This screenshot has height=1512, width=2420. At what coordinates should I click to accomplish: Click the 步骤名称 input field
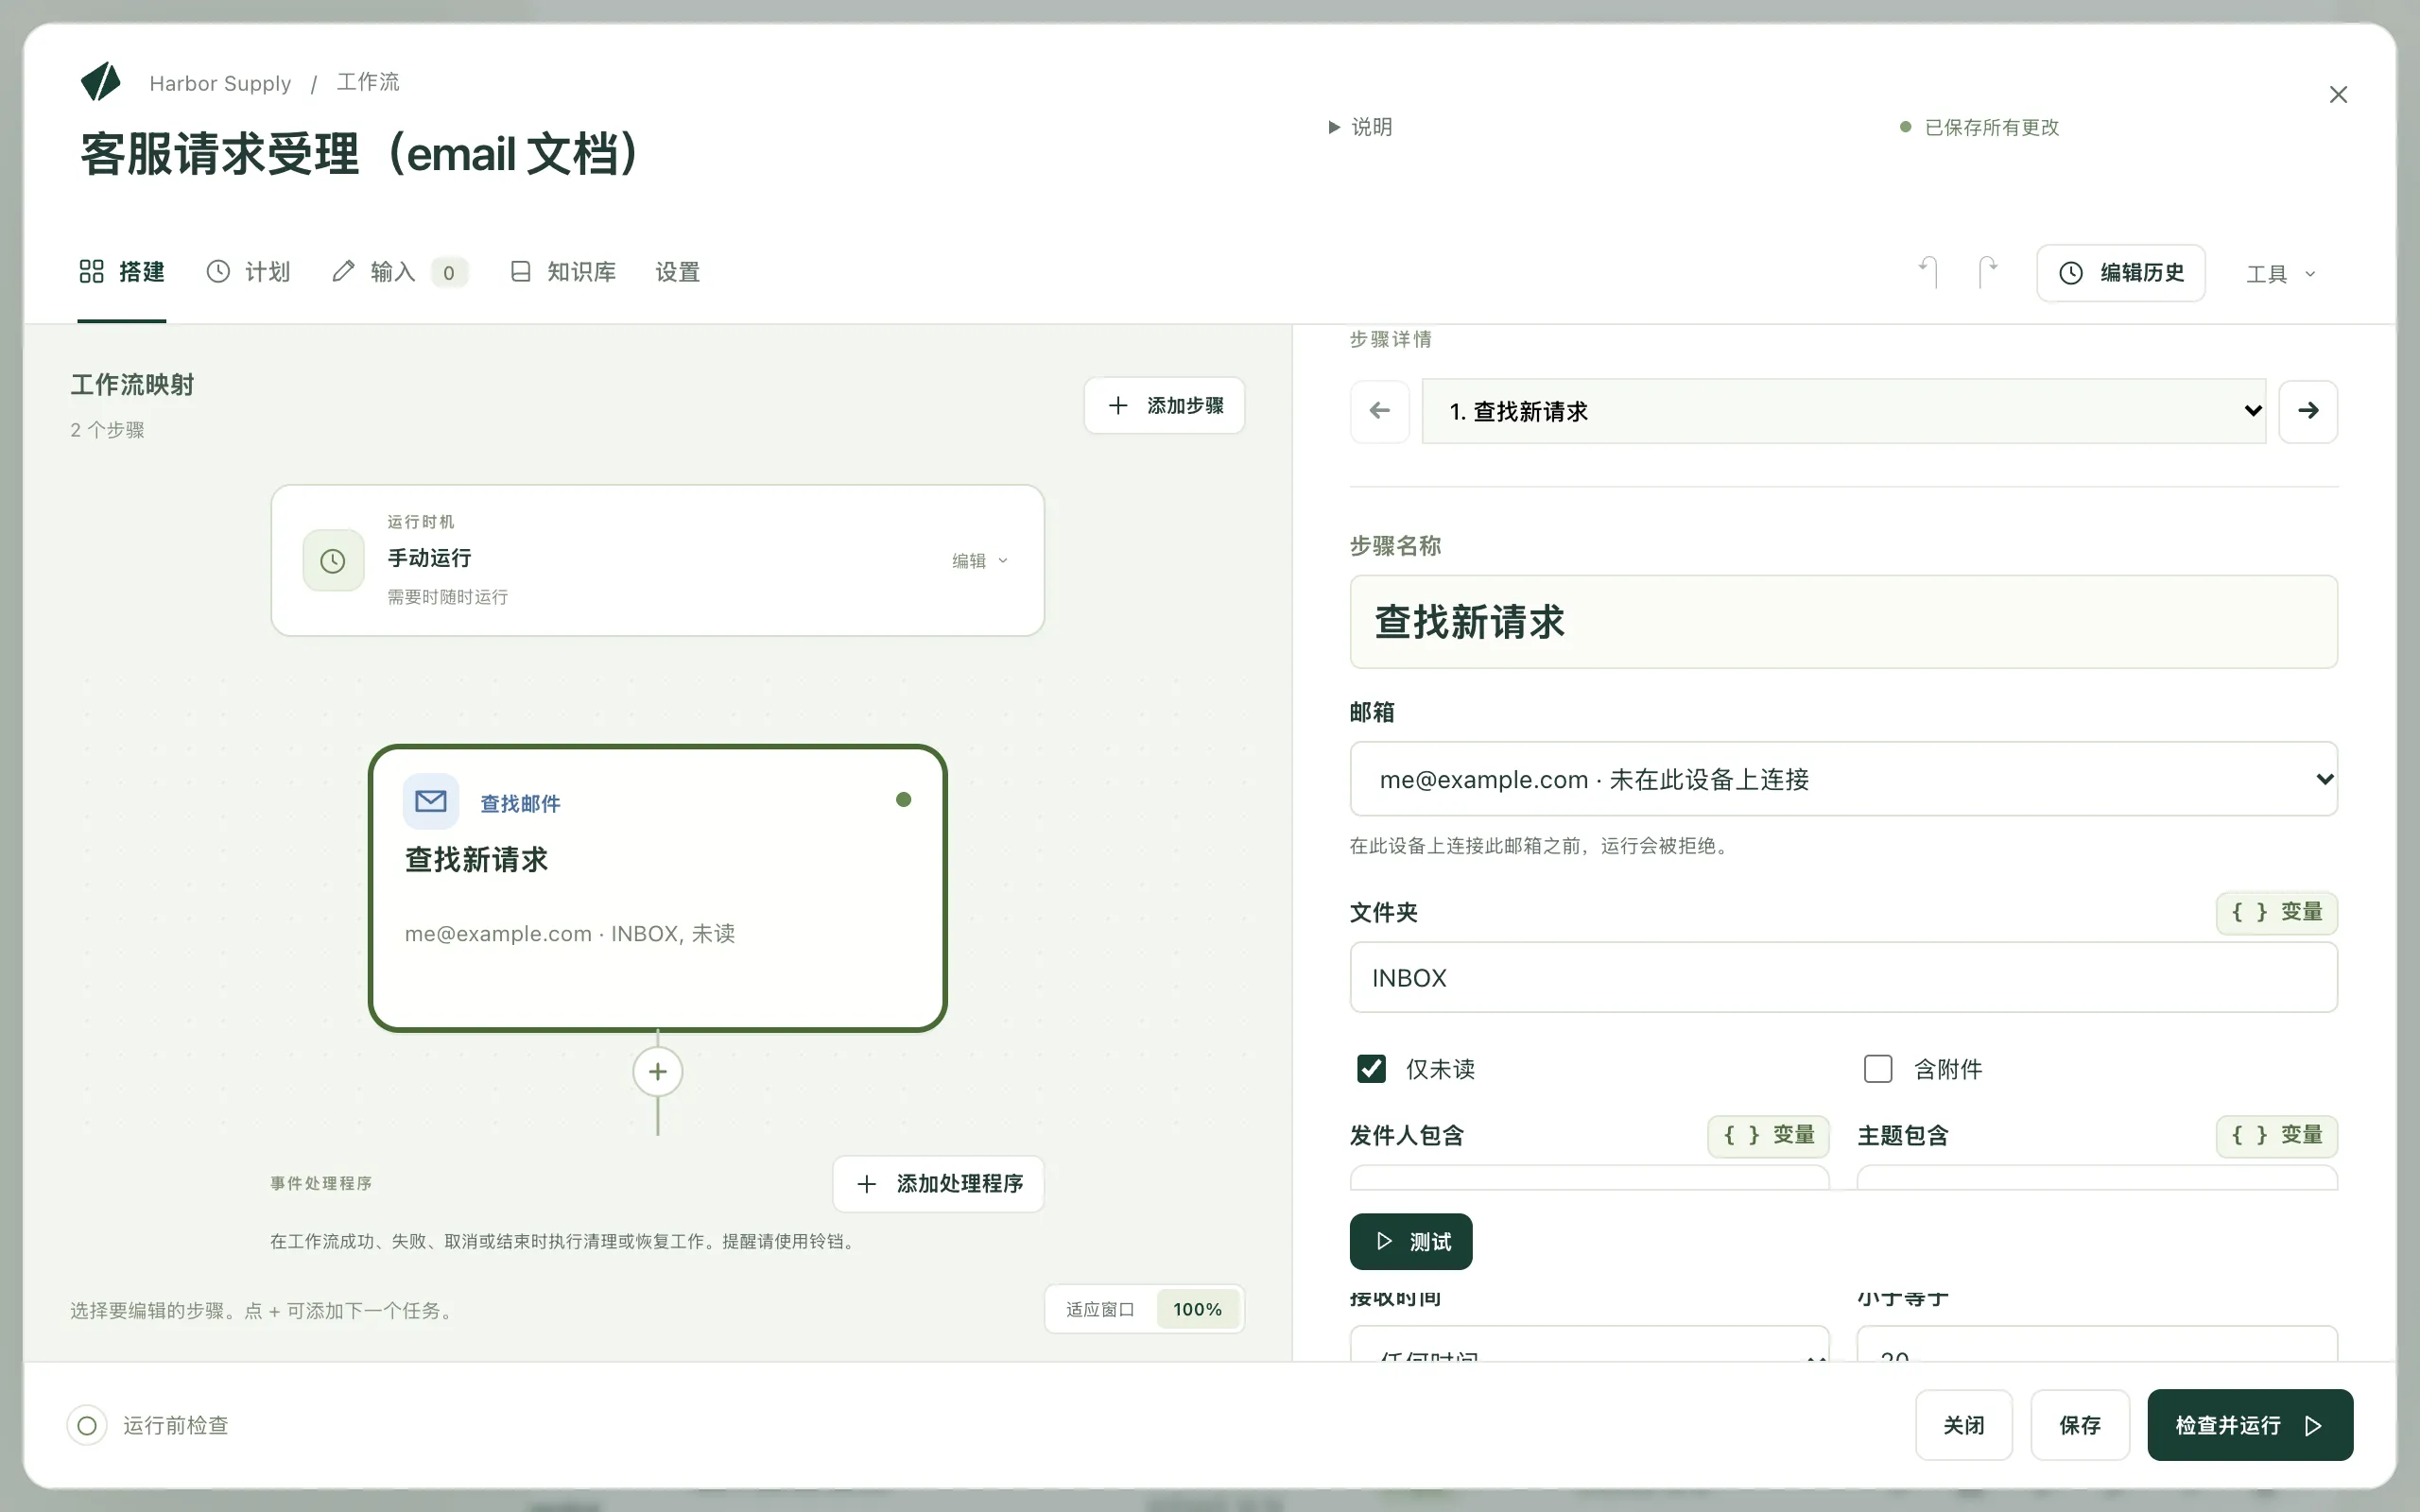pyautogui.click(x=1843, y=621)
